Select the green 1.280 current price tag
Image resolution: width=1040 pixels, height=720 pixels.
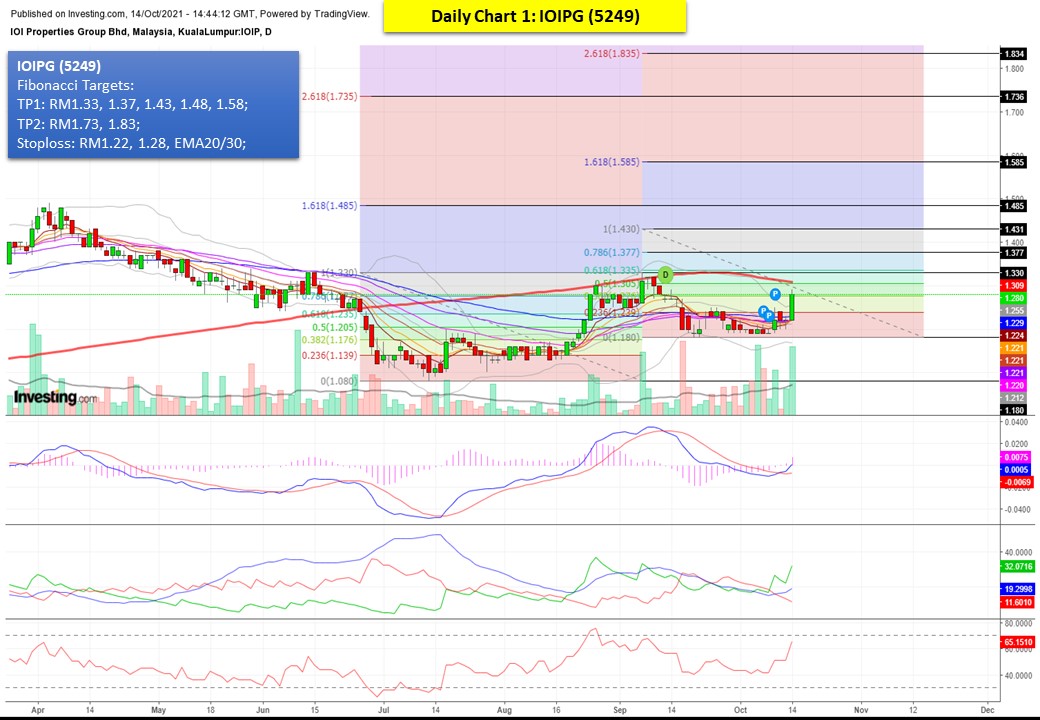coord(1014,298)
